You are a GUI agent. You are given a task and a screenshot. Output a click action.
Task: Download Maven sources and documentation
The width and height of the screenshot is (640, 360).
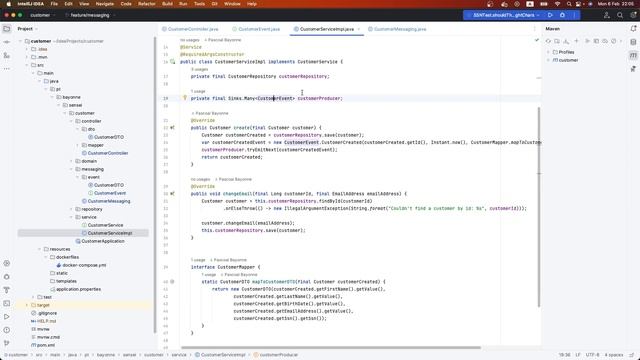(x=566, y=41)
